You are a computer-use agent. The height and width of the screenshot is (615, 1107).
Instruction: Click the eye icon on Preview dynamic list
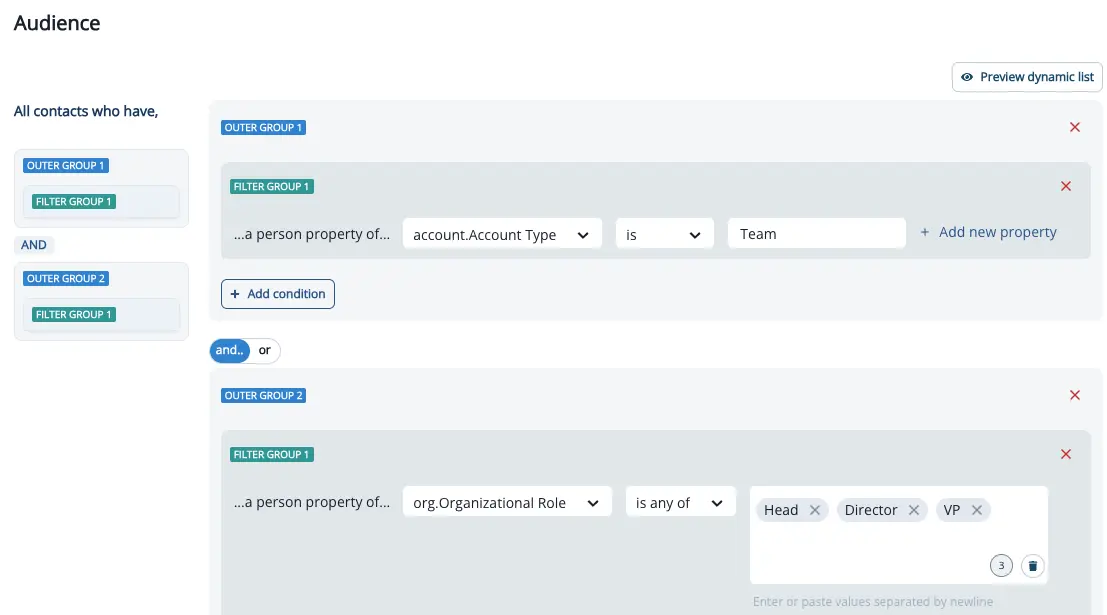(967, 77)
